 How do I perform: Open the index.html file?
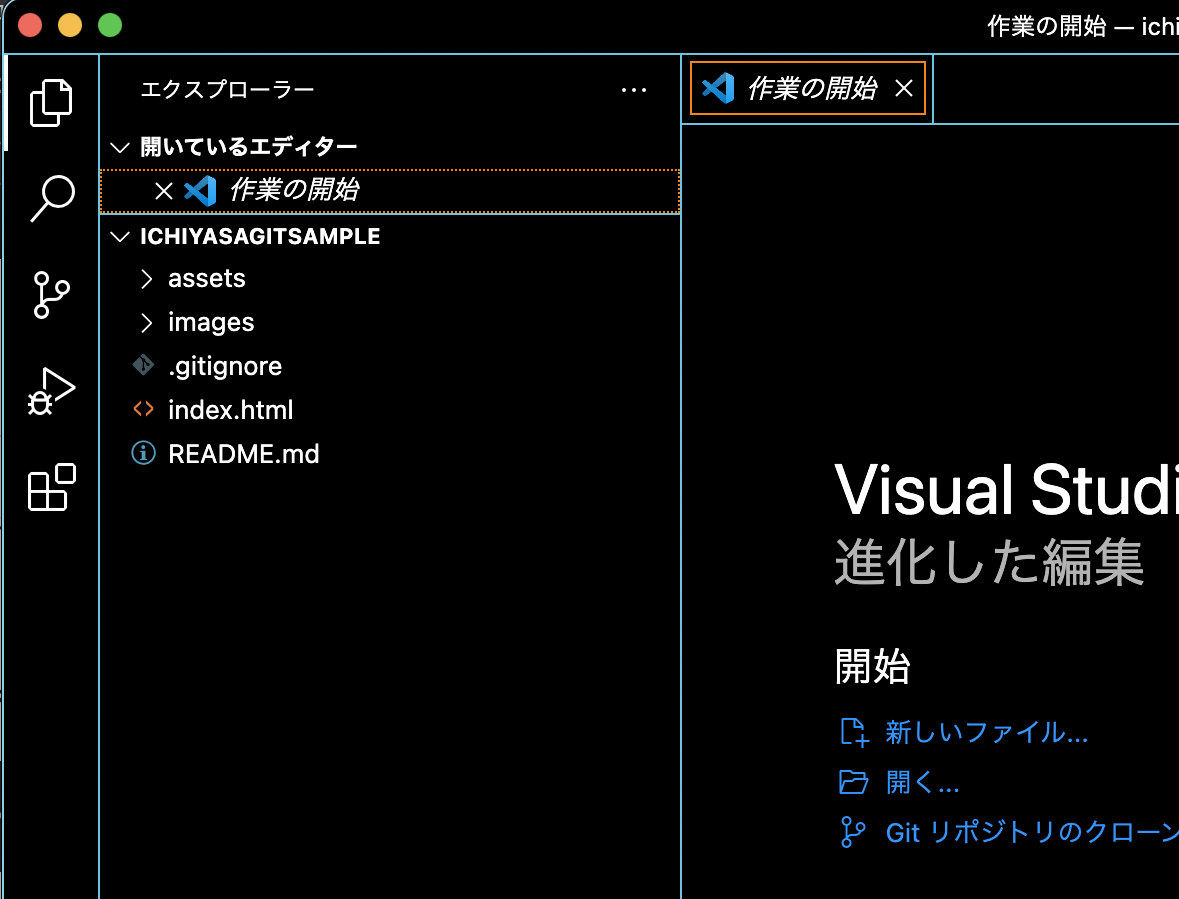pyautogui.click(x=390, y=410)
